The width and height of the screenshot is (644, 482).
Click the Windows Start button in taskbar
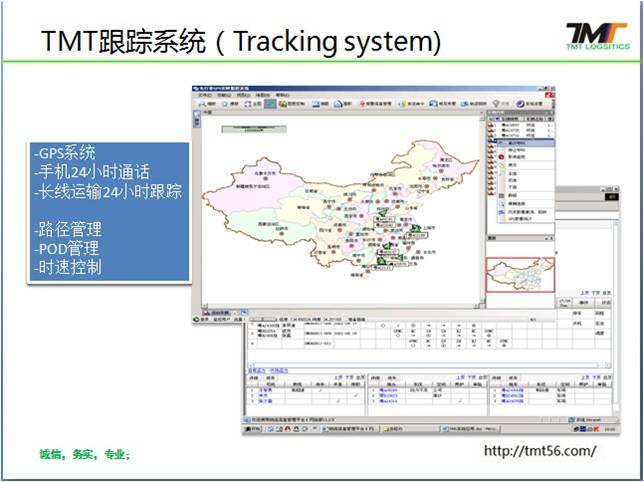pyautogui.click(x=253, y=429)
